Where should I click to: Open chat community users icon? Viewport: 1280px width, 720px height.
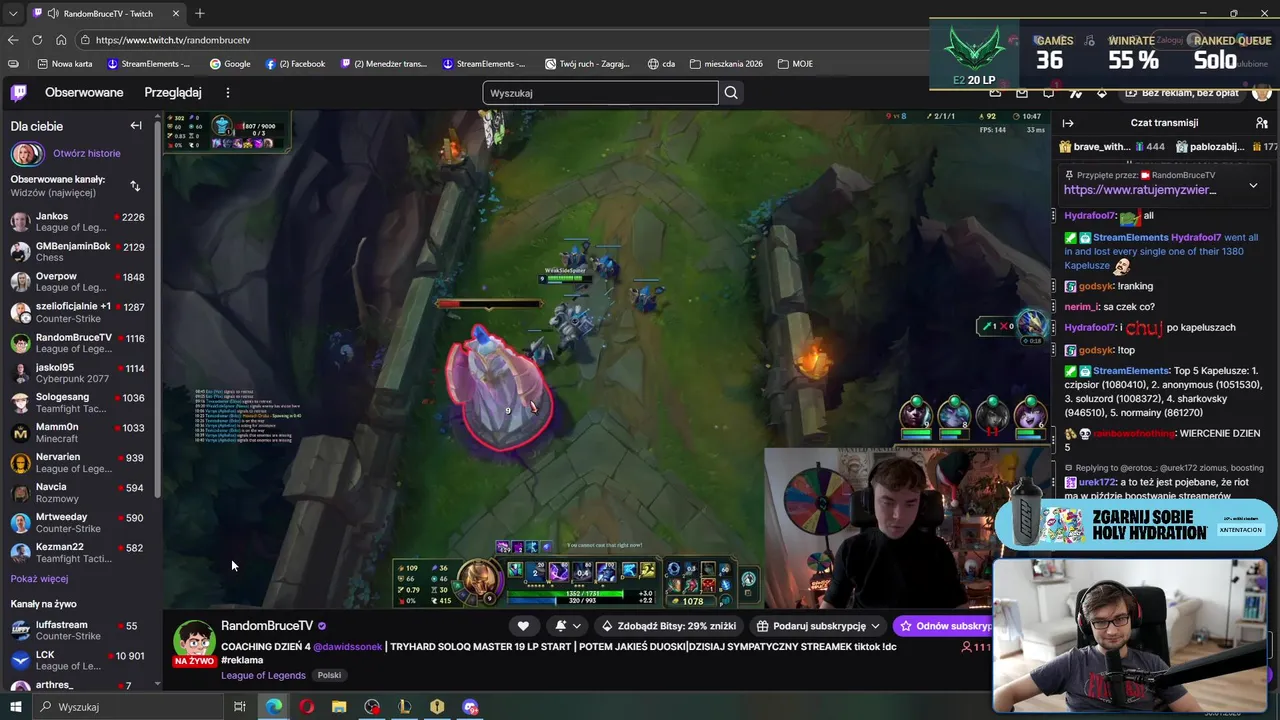[x=1262, y=123]
